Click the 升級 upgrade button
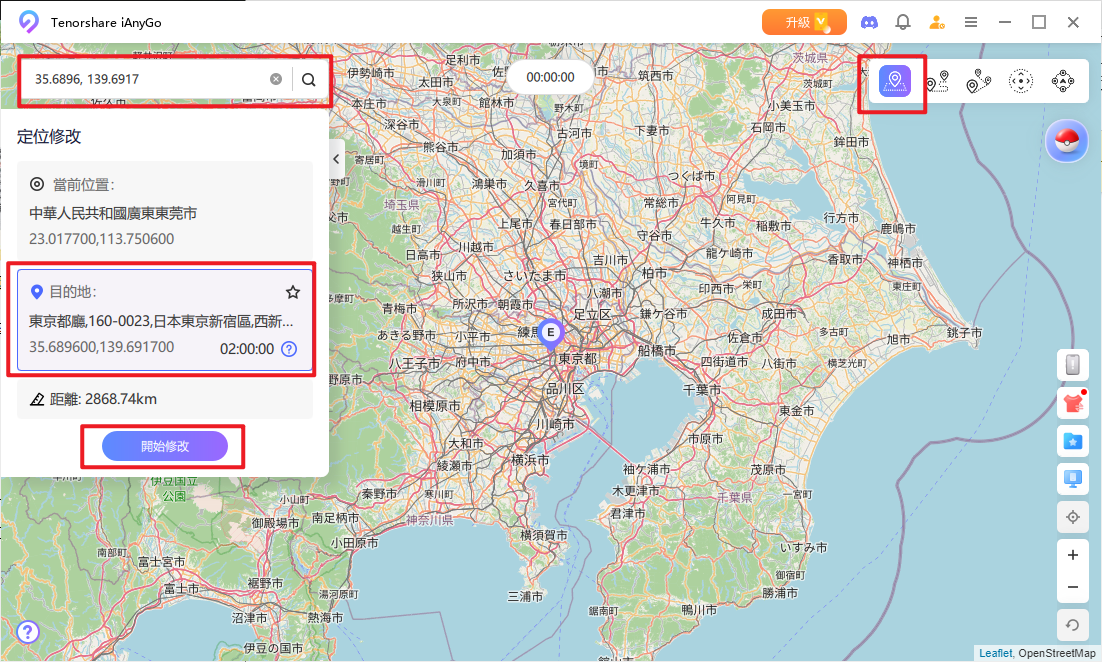1102x662 pixels. click(804, 22)
